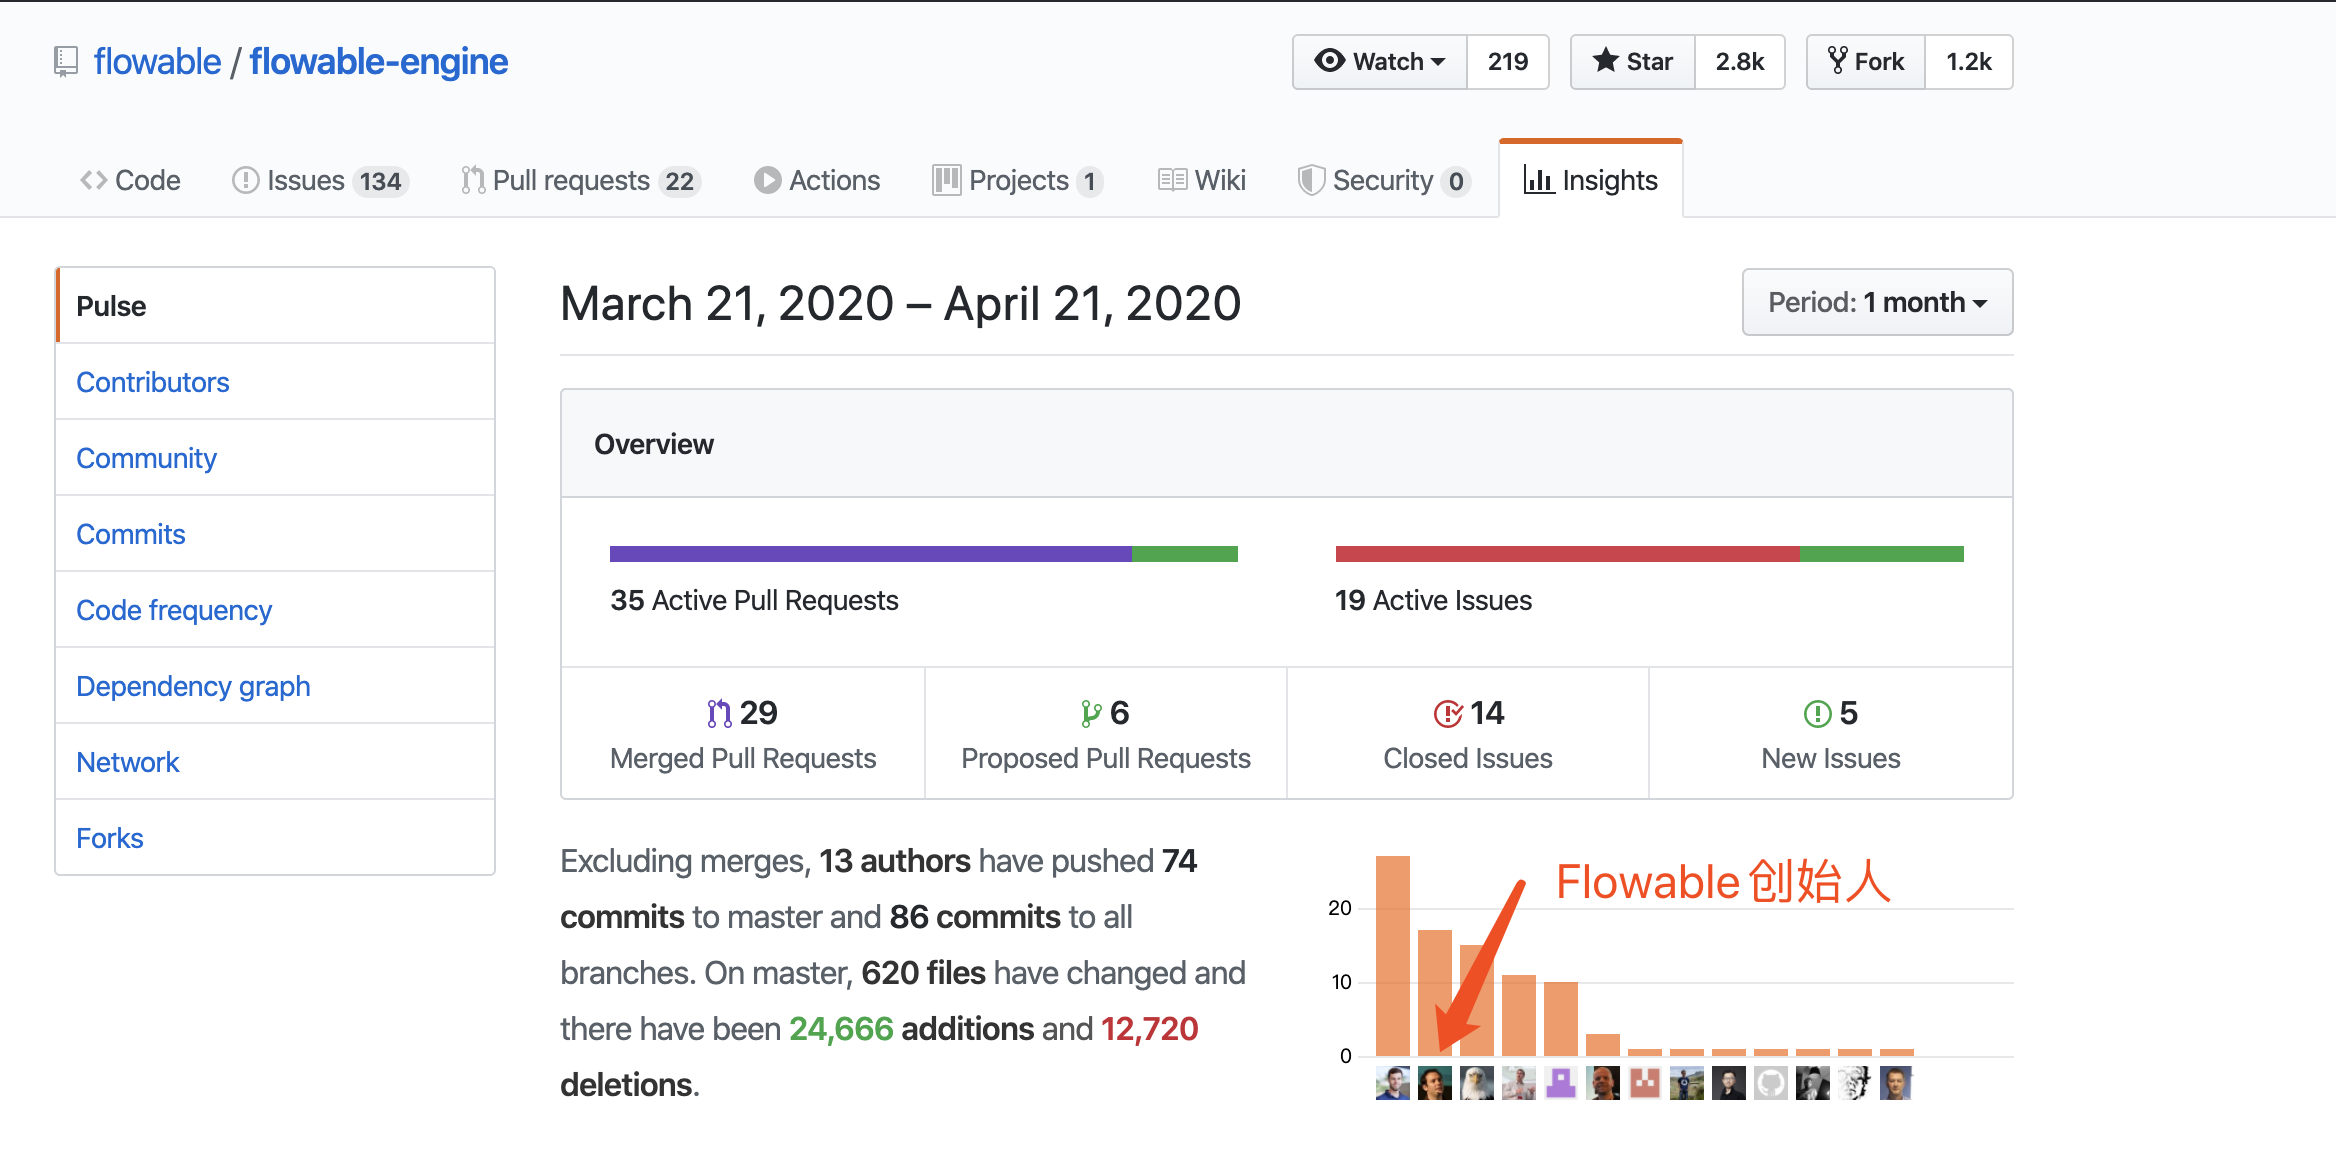Viewport: 2336px width, 1156px height.
Task: Open Issues tab with 134 count
Action: (x=319, y=180)
